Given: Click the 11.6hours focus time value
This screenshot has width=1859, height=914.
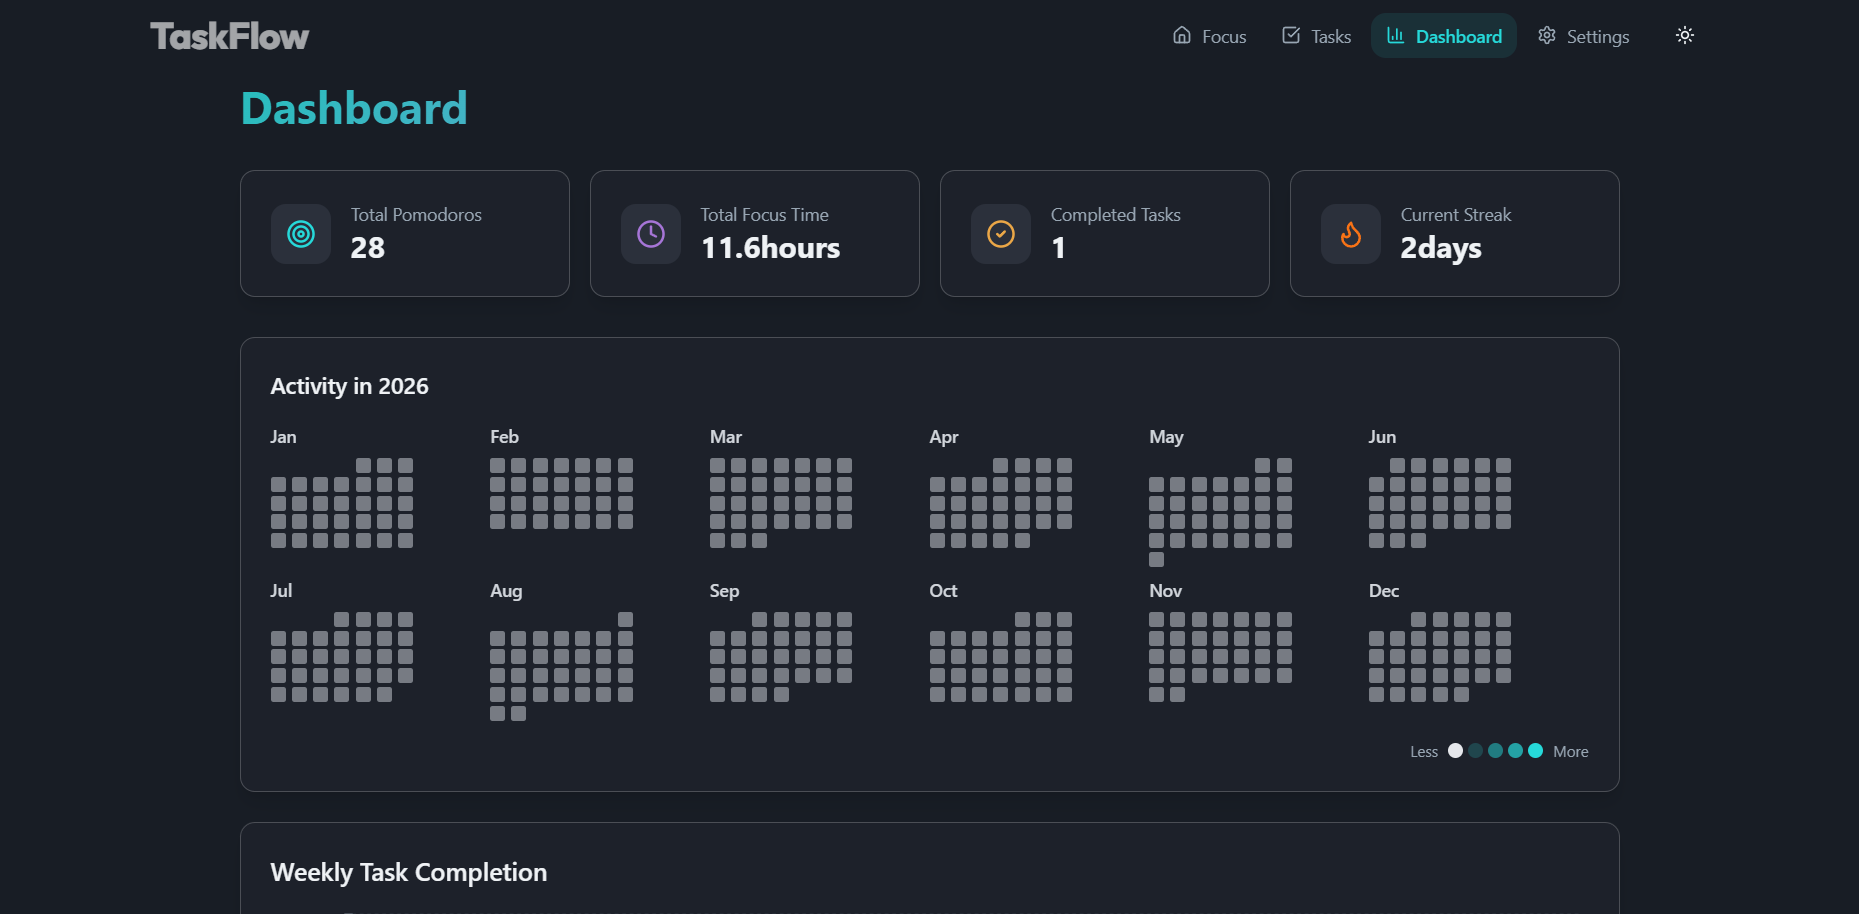Looking at the screenshot, I should click(x=770, y=248).
